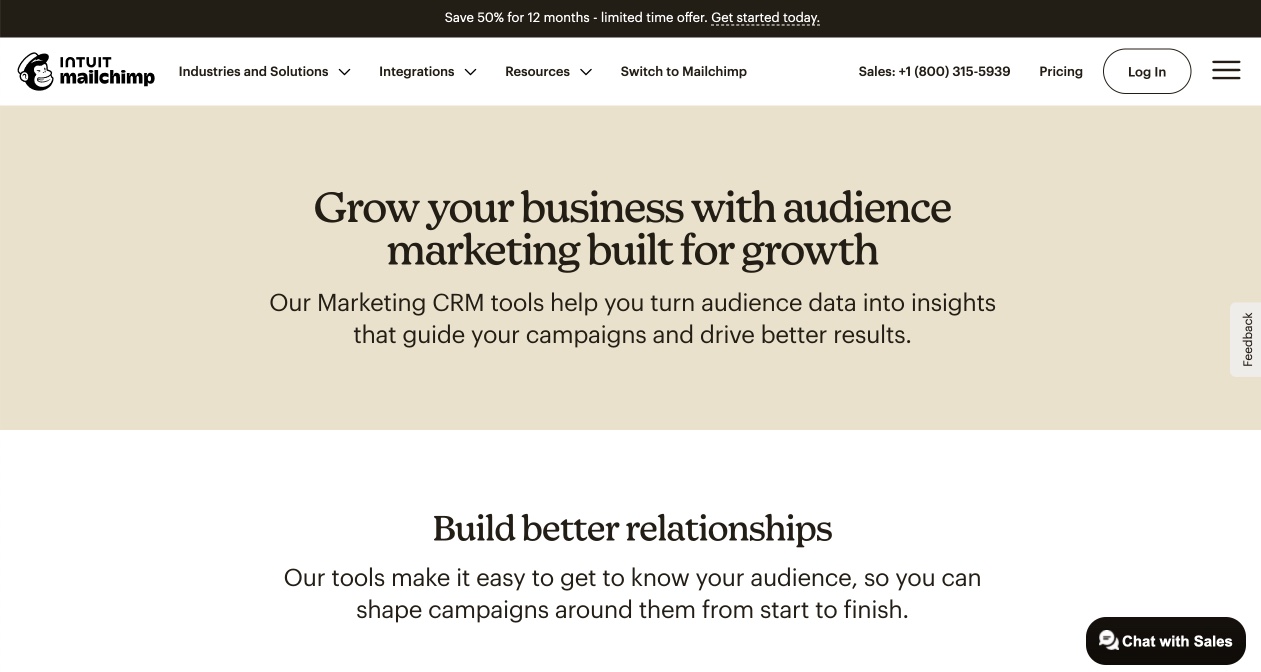Image resolution: width=1261 pixels, height=672 pixels.
Task: Click the Build better relationships heading
Action: (632, 528)
